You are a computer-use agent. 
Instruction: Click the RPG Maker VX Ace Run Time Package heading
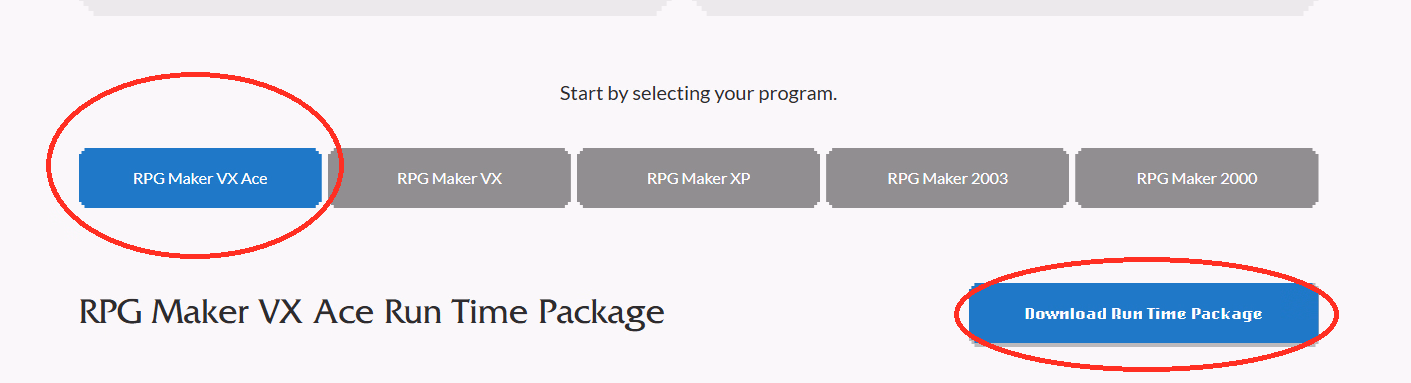click(x=371, y=312)
